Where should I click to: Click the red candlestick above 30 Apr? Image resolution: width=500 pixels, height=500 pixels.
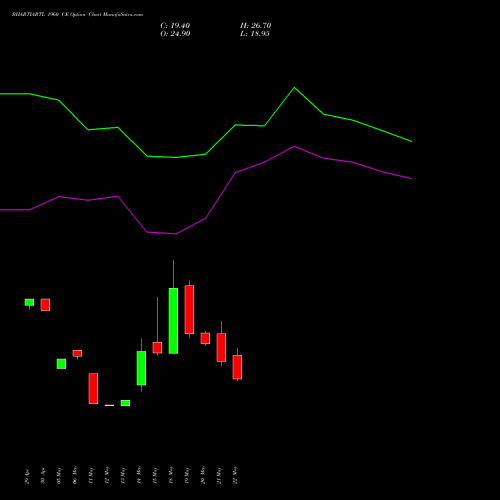pyautogui.click(x=45, y=305)
